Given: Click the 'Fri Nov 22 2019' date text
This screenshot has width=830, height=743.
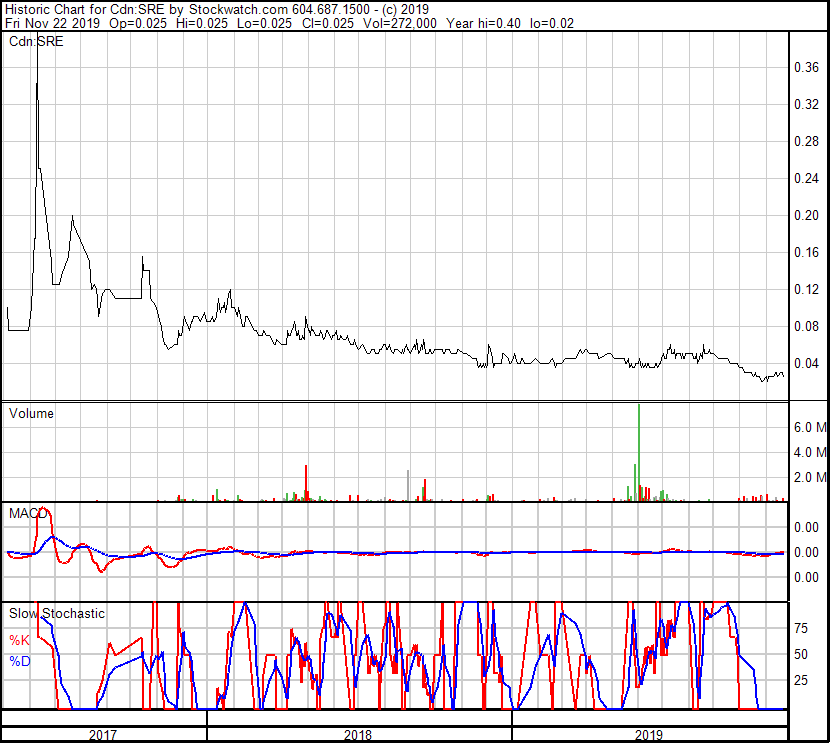Looking at the screenshot, I should point(52,23).
